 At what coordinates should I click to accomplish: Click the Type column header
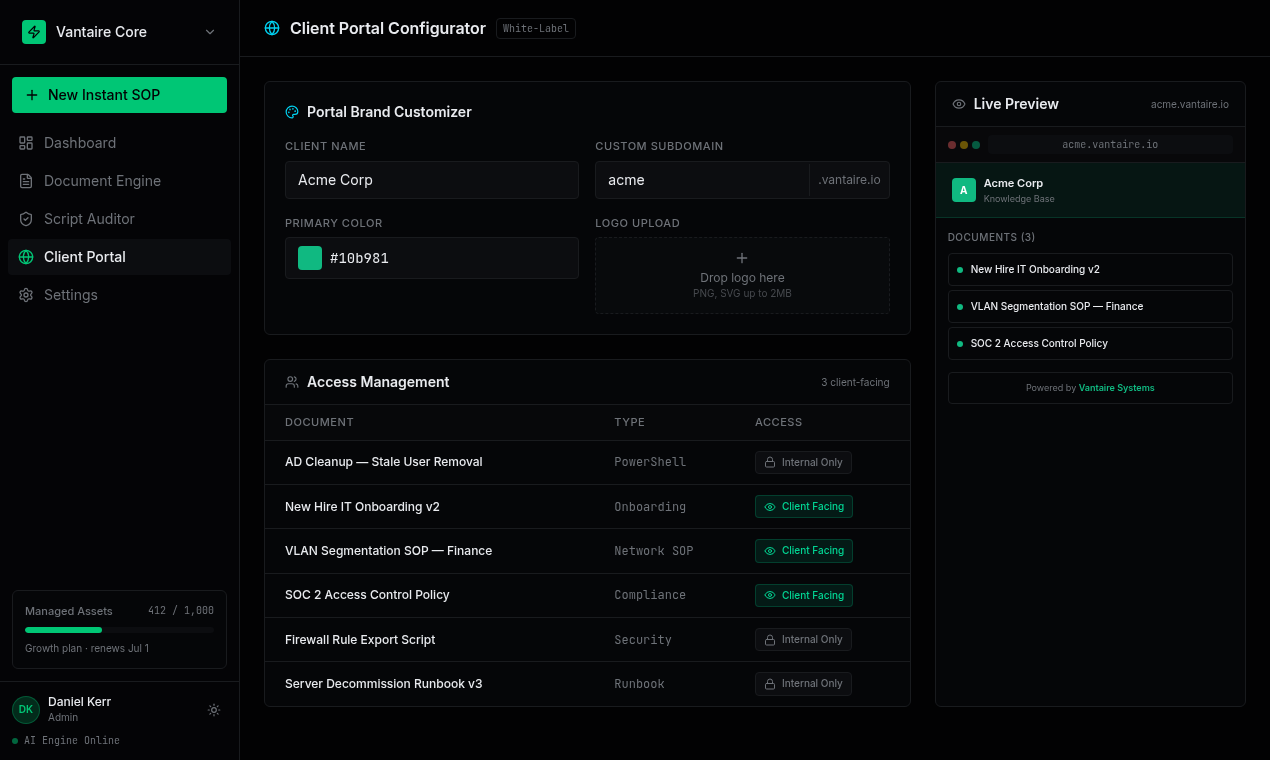pos(629,422)
